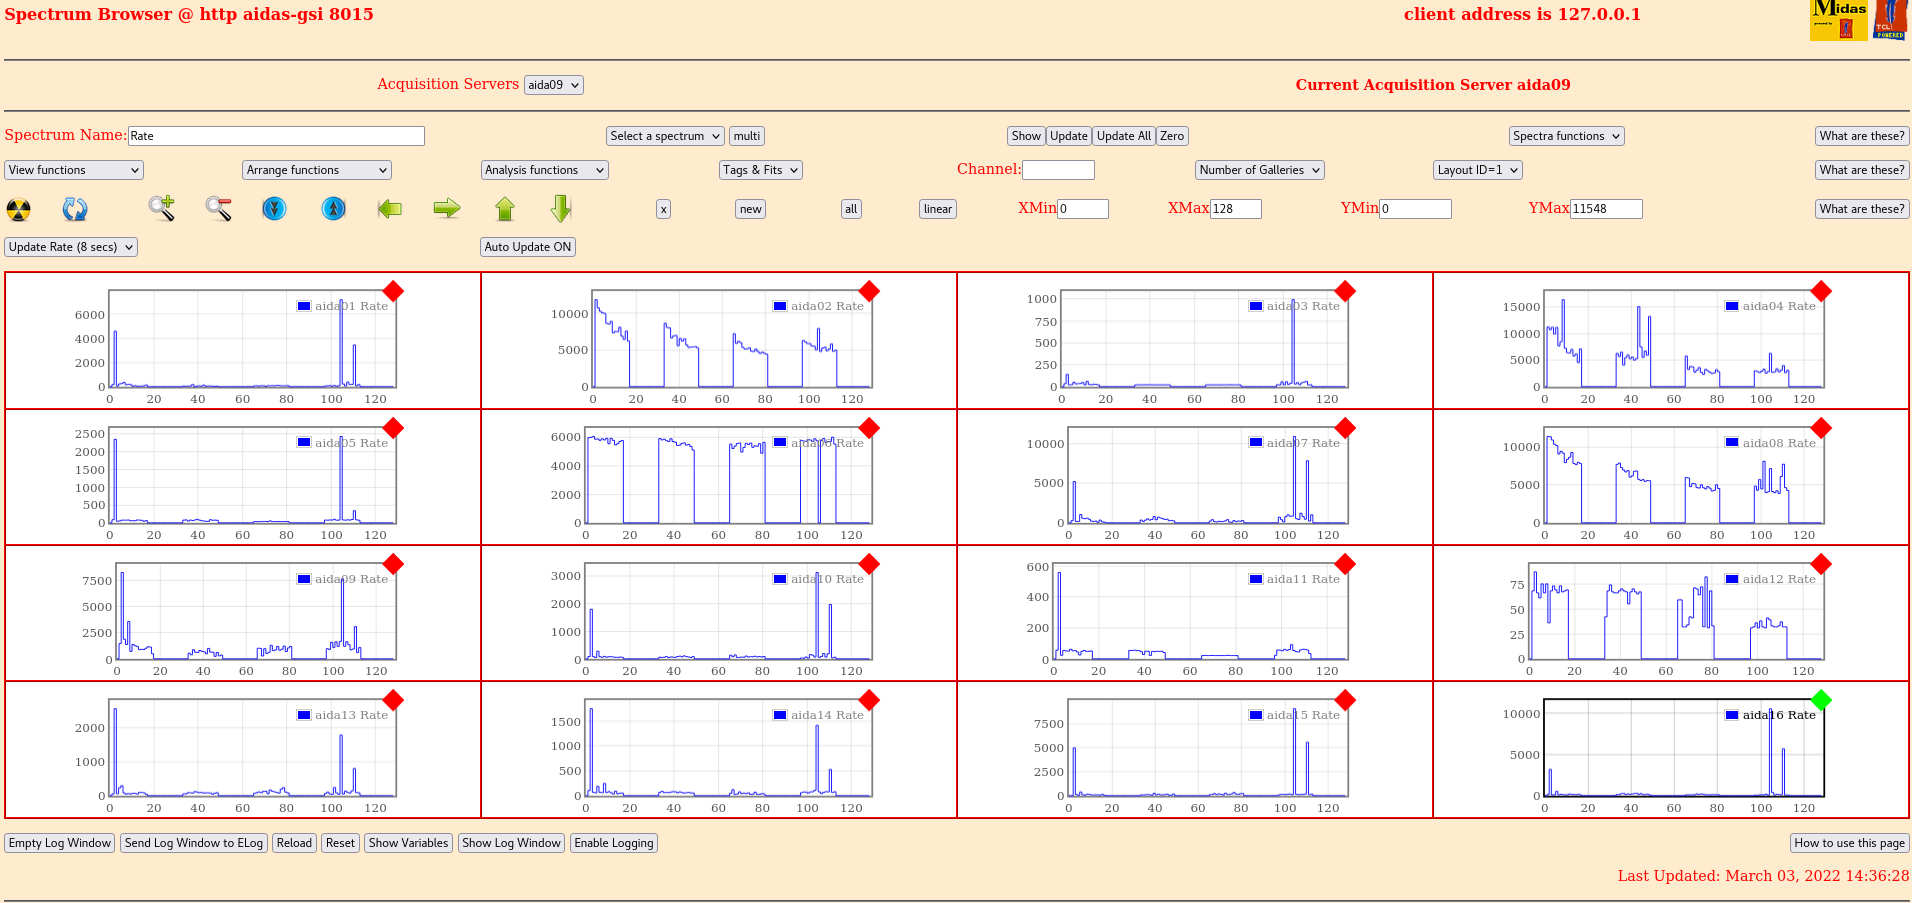Click red diamond marker on aida10 Rate

coord(869,564)
